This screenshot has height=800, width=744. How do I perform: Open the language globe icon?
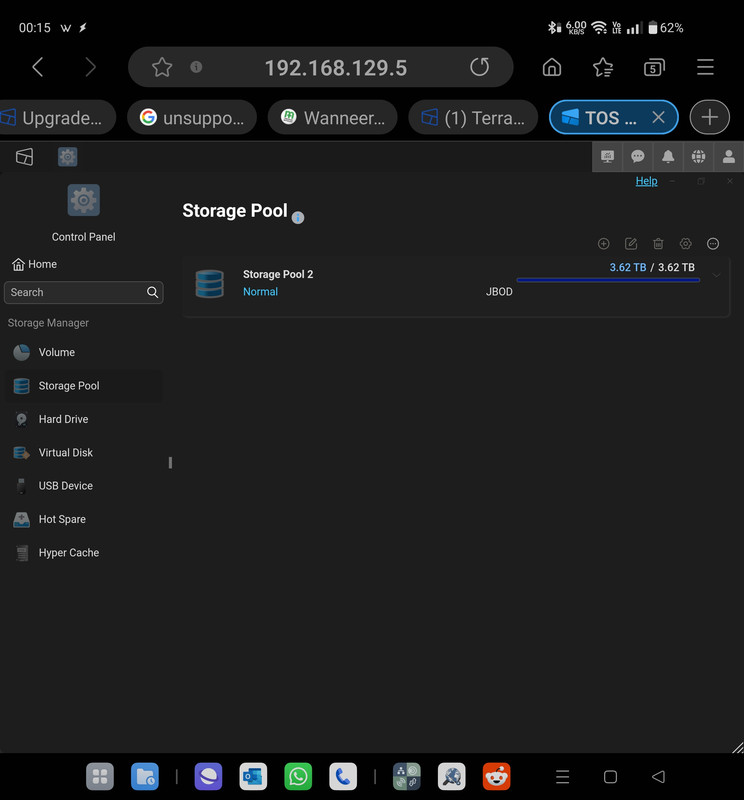(698, 157)
